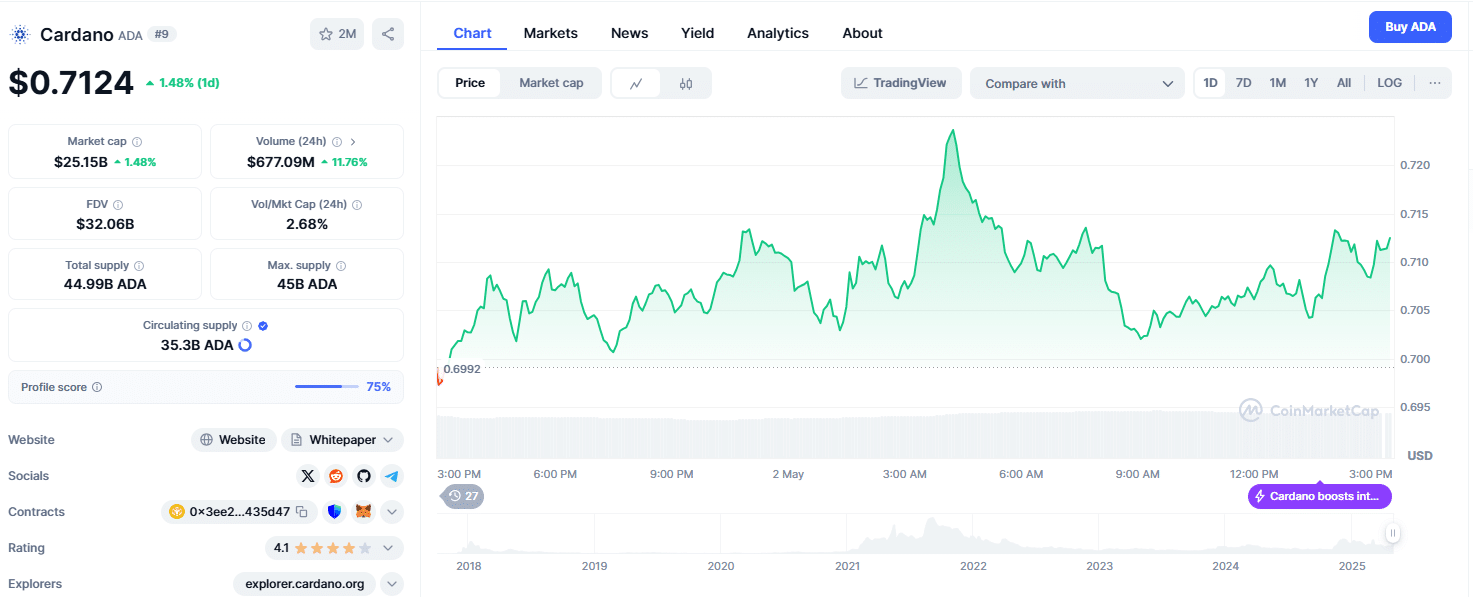Open the Analytics tab

(x=777, y=33)
